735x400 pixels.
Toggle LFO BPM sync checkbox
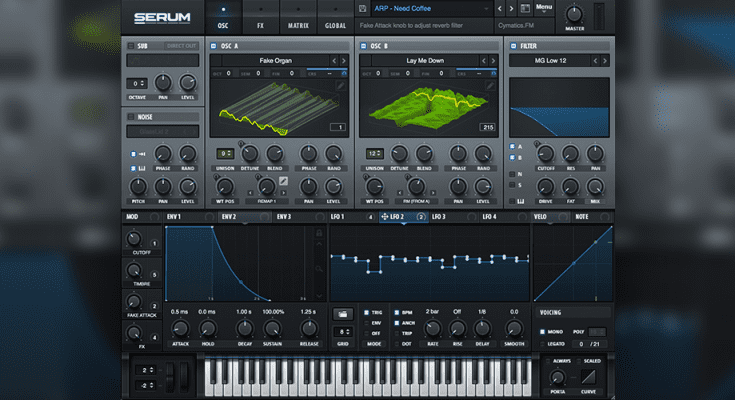[x=397, y=312]
